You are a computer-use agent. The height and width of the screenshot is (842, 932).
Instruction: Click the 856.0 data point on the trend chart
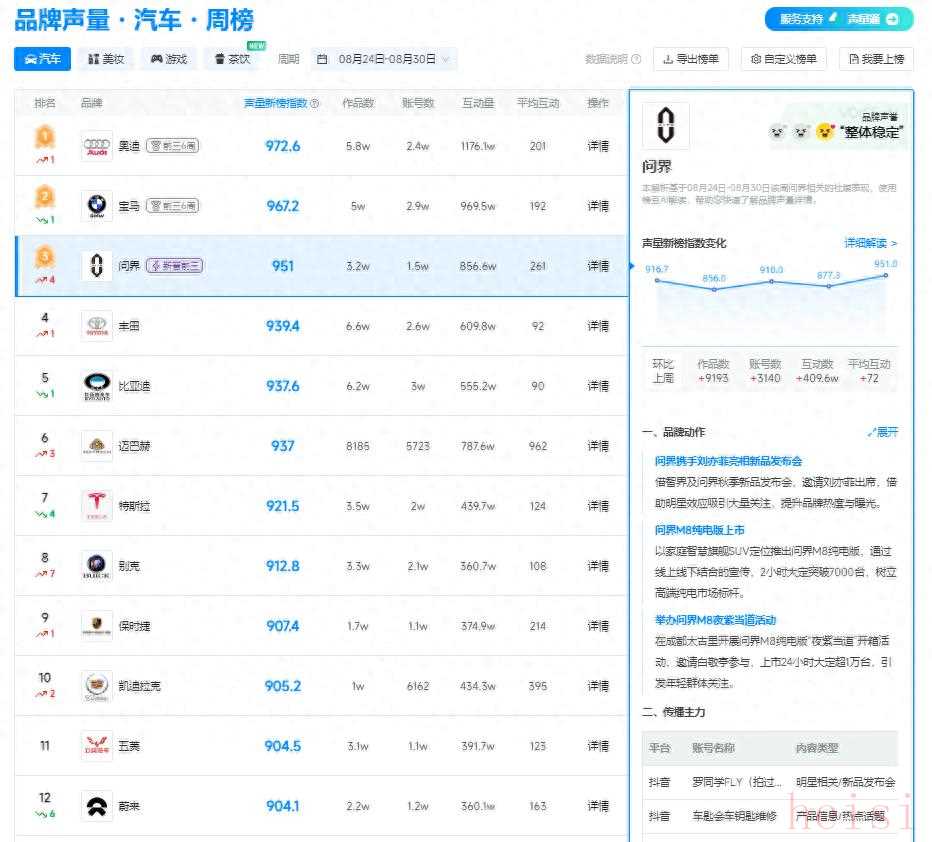pos(714,289)
